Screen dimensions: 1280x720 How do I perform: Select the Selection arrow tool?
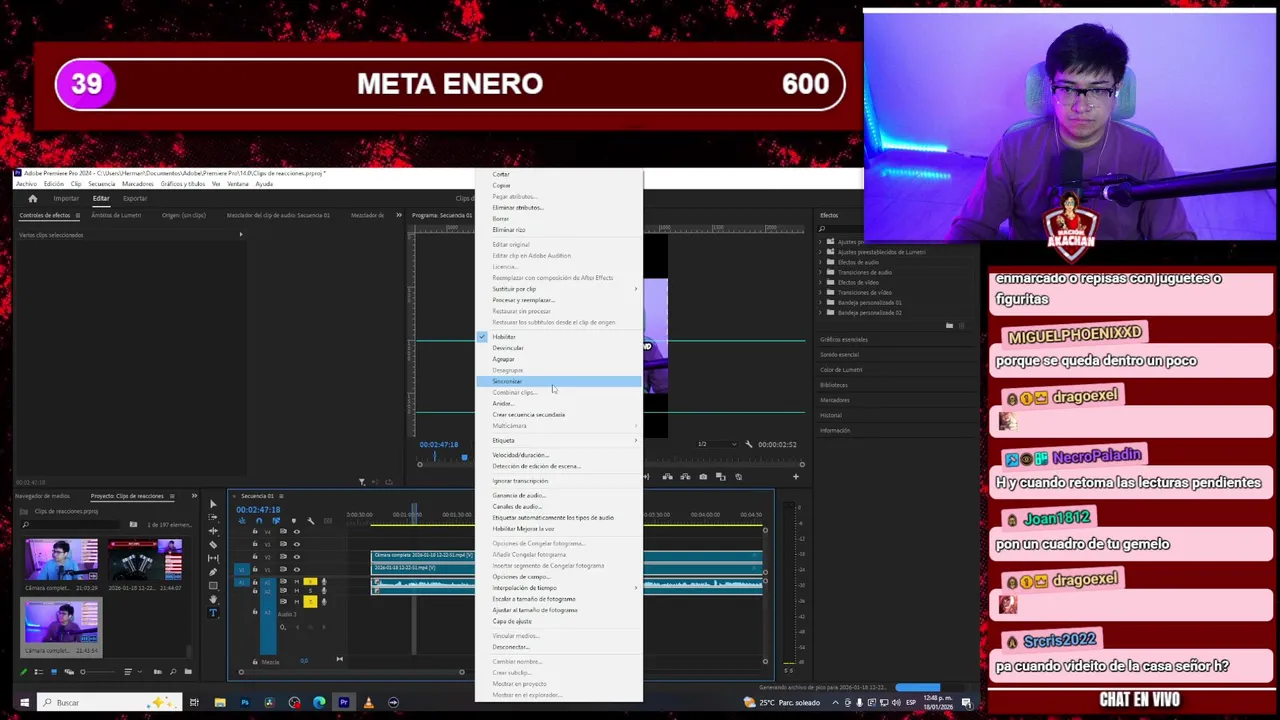click(213, 504)
